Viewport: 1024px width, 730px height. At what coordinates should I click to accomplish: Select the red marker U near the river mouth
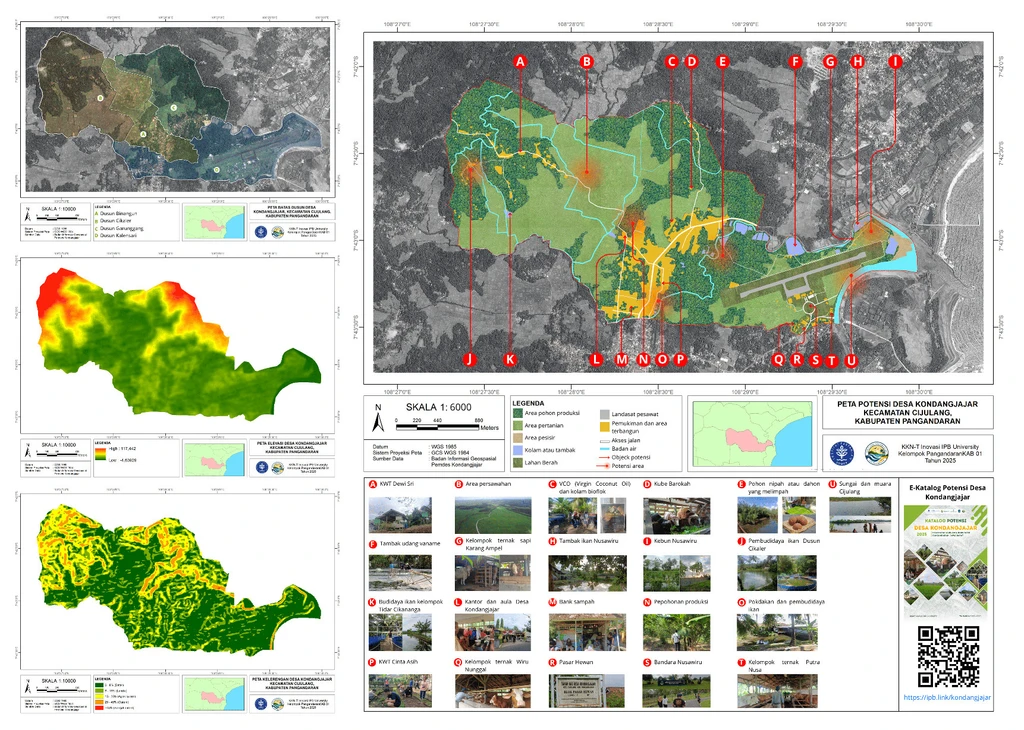tap(851, 360)
